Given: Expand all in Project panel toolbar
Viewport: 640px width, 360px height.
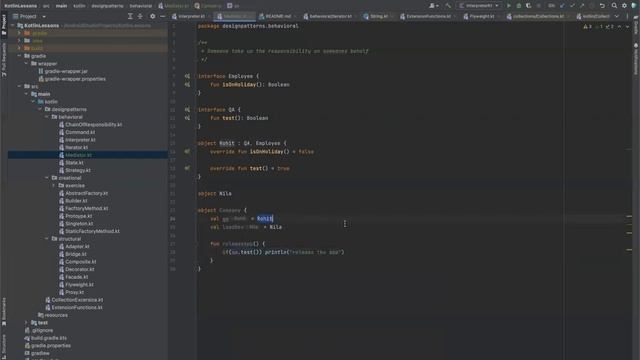Looking at the screenshot, I should click(130, 16).
